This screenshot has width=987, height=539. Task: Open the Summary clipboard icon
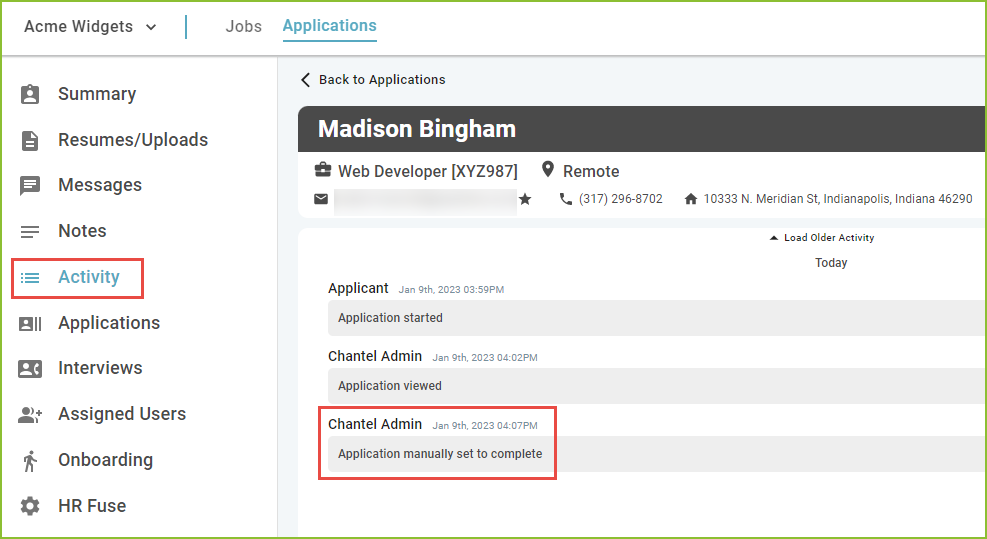click(30, 94)
